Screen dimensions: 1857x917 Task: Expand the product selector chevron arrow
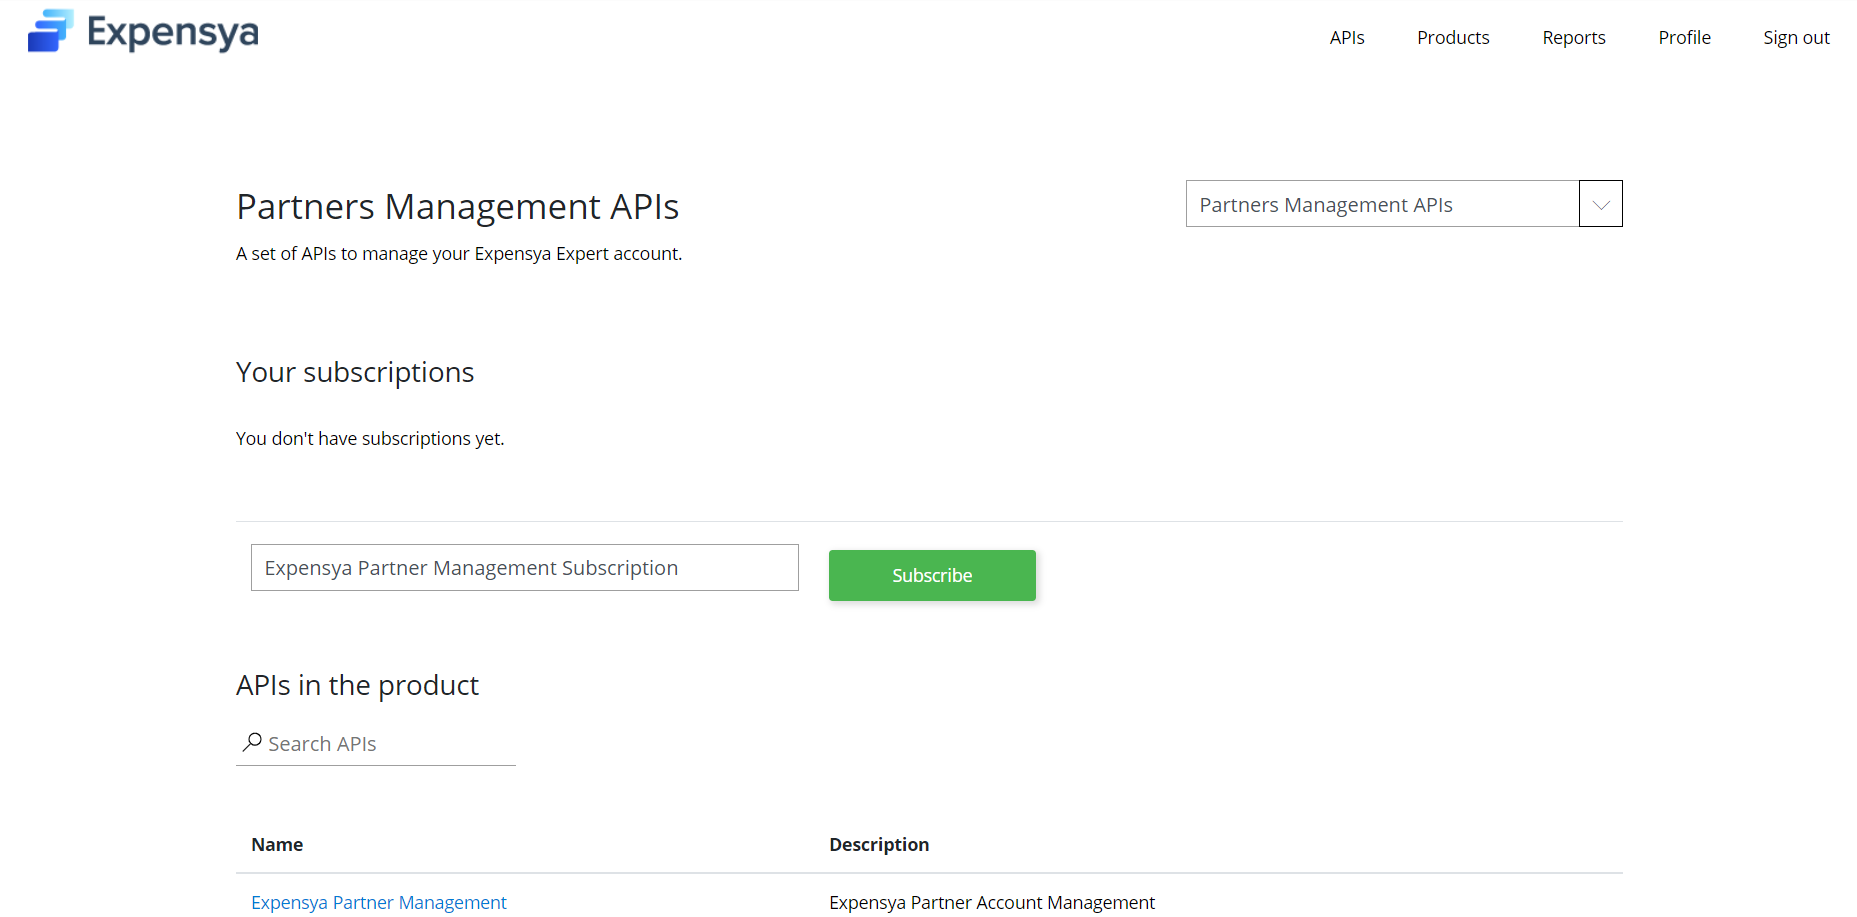1600,204
